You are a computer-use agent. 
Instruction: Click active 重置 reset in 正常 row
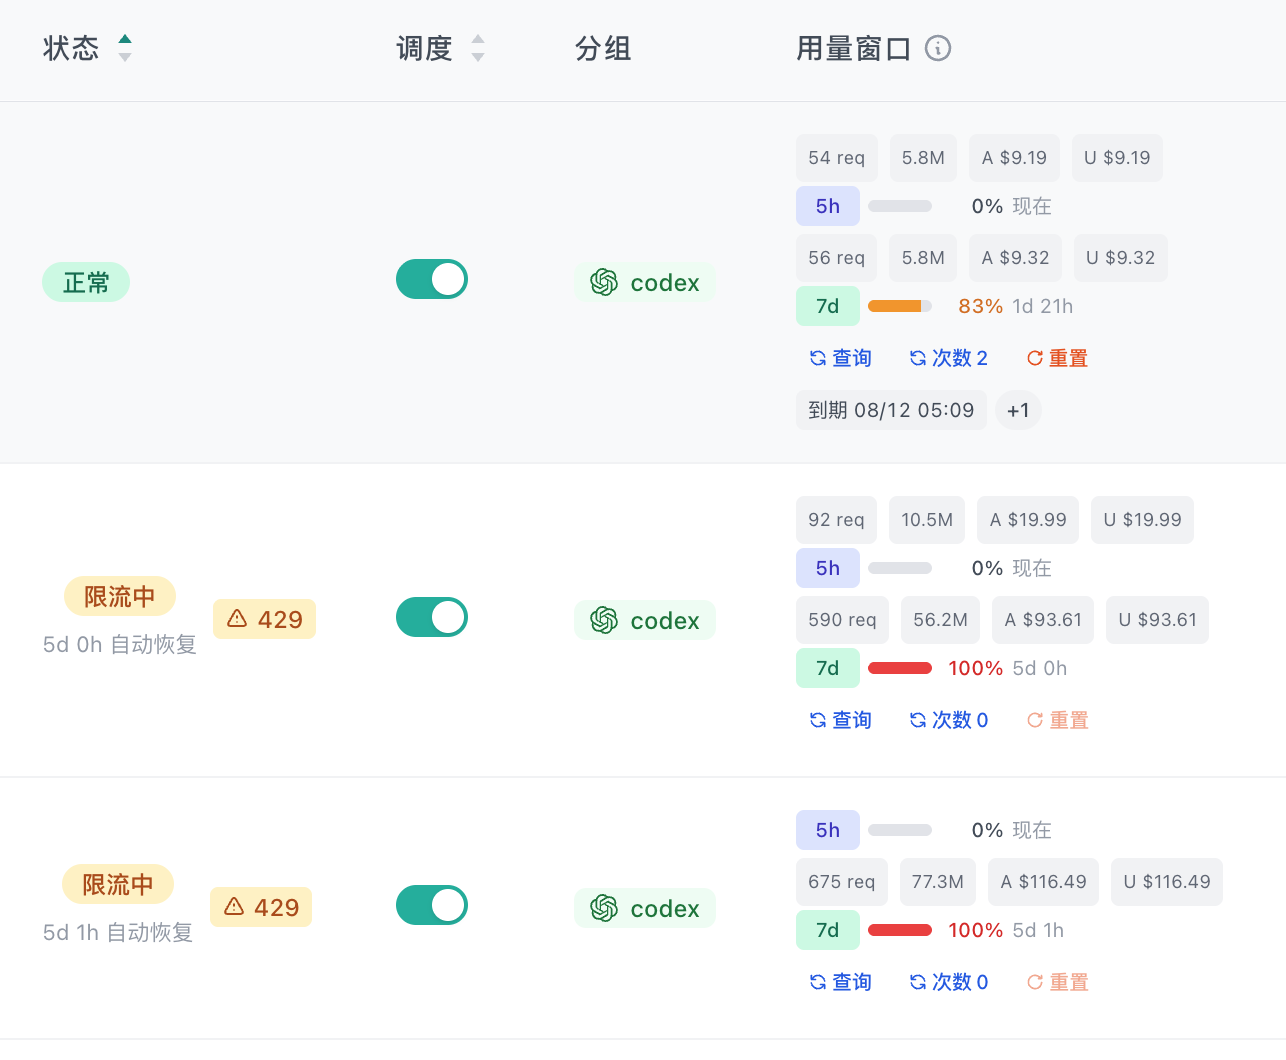[x=1057, y=358]
